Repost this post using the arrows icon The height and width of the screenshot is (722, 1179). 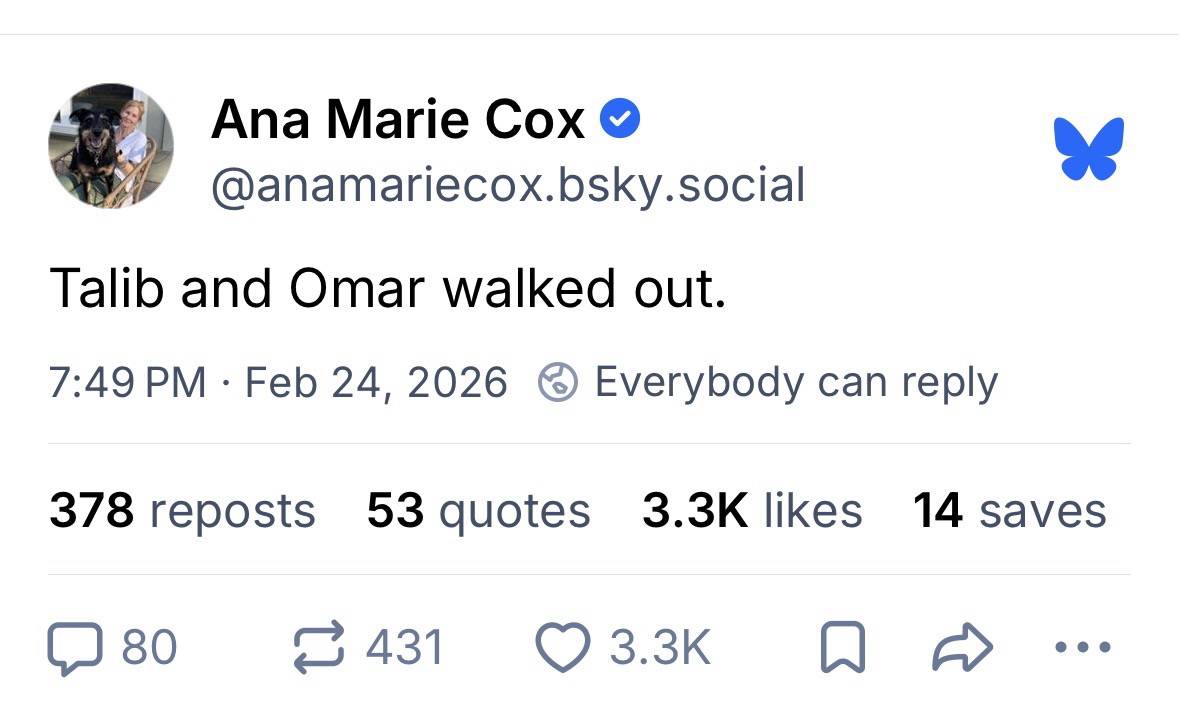pos(316,647)
